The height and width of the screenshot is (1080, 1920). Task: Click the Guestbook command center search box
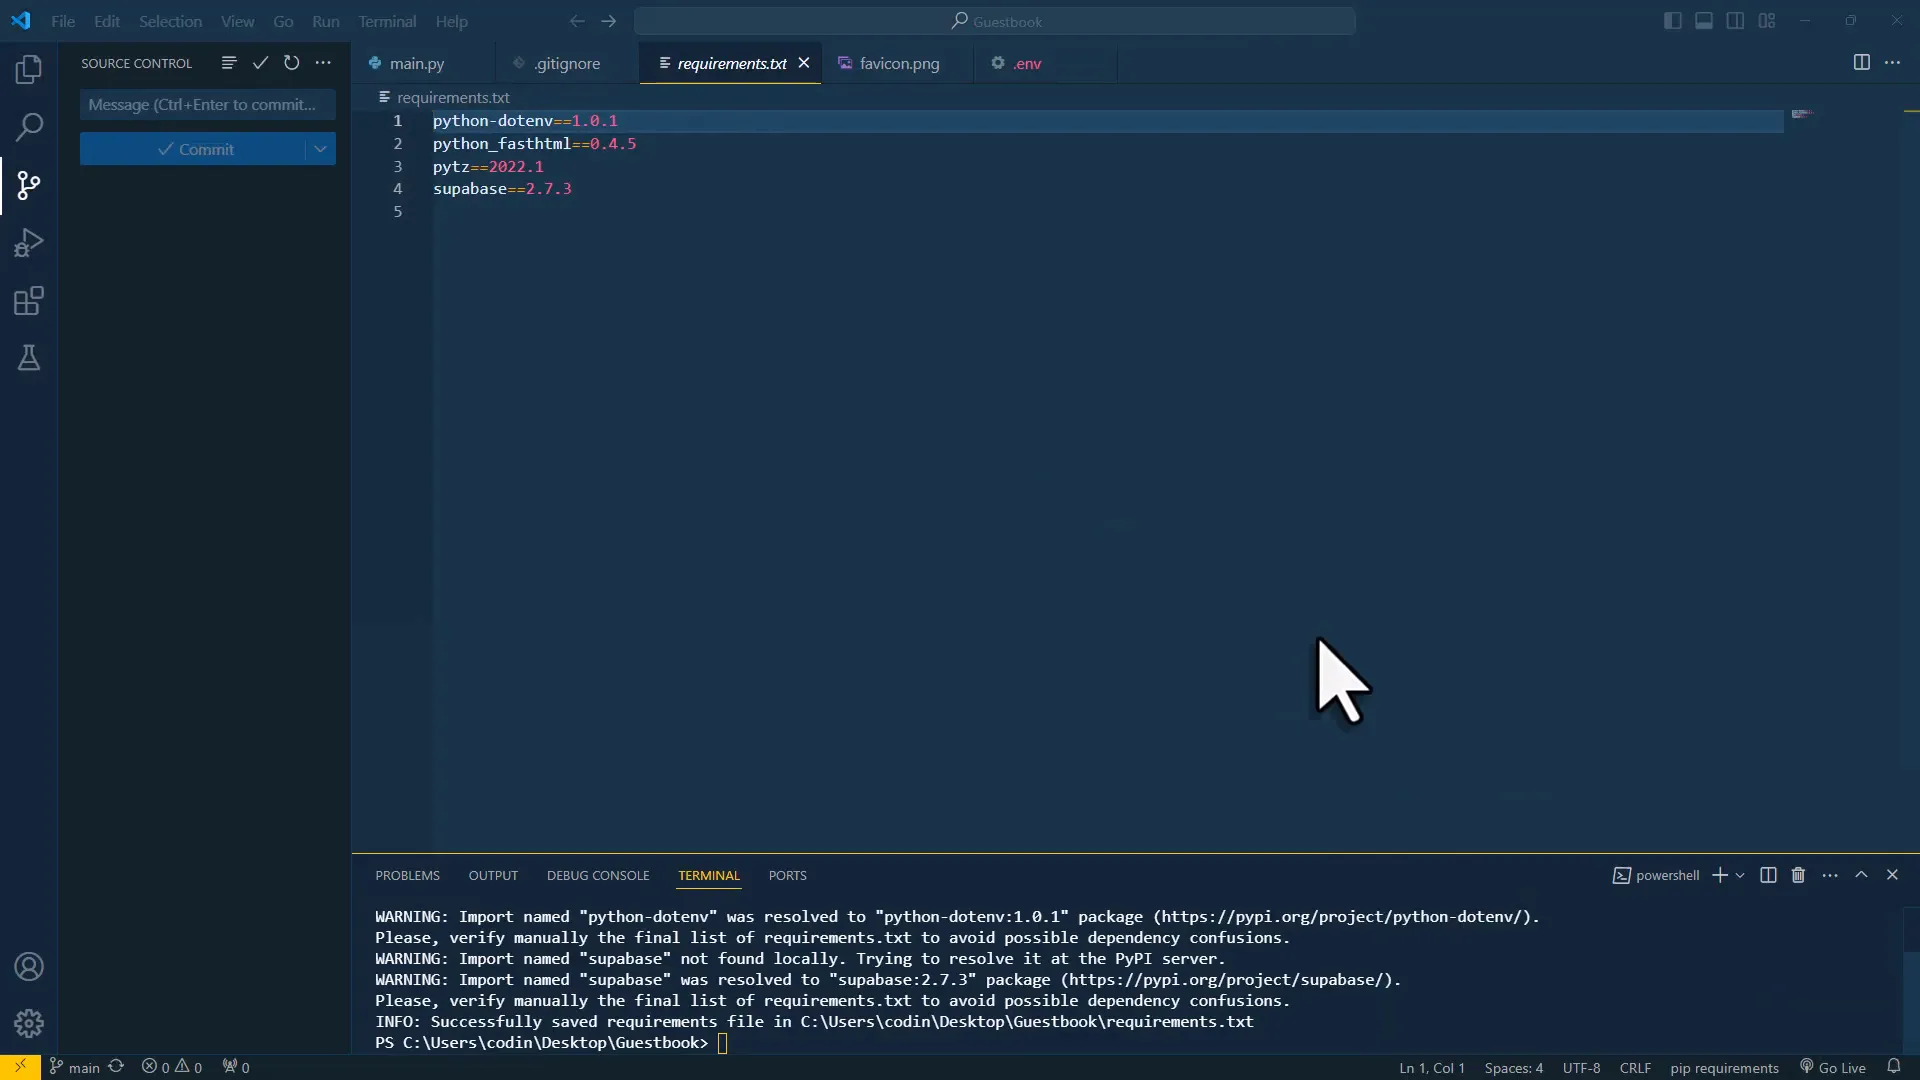click(x=995, y=21)
